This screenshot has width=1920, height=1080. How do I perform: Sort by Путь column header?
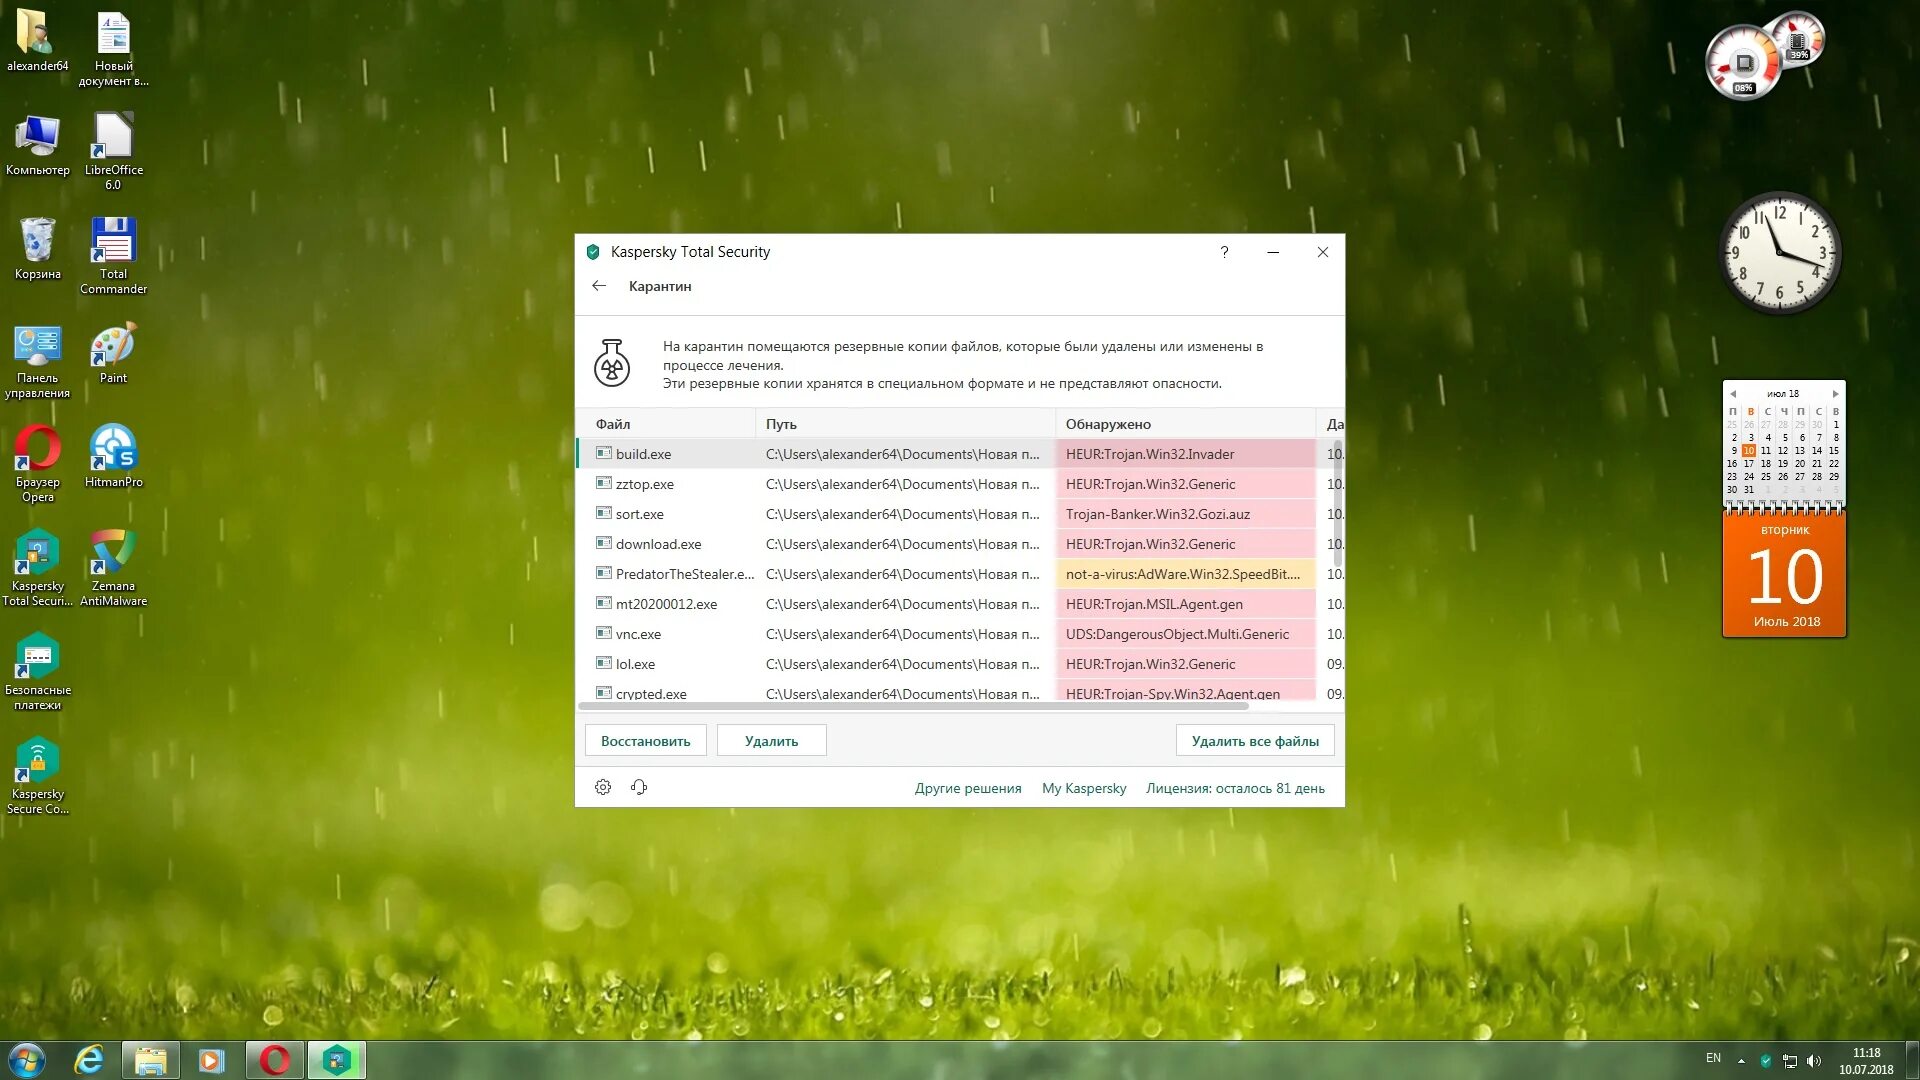[905, 424]
